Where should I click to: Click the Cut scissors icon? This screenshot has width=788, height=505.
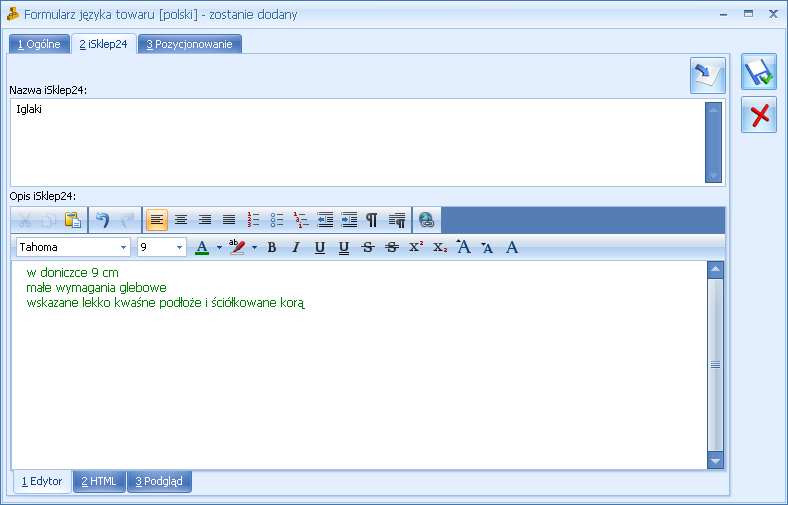(25, 220)
